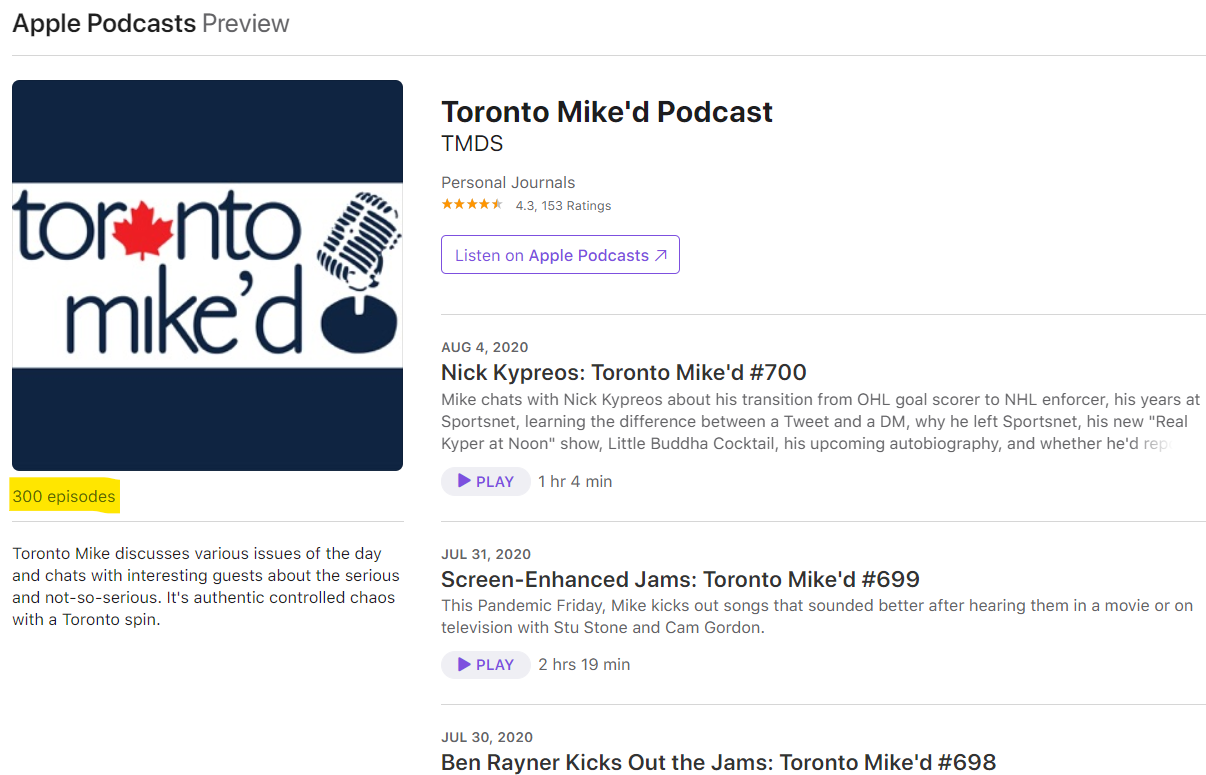Viewport: 1206px width, 775px height.
Task: Click the 4.3, 153 Ratings text
Action: 563,206
